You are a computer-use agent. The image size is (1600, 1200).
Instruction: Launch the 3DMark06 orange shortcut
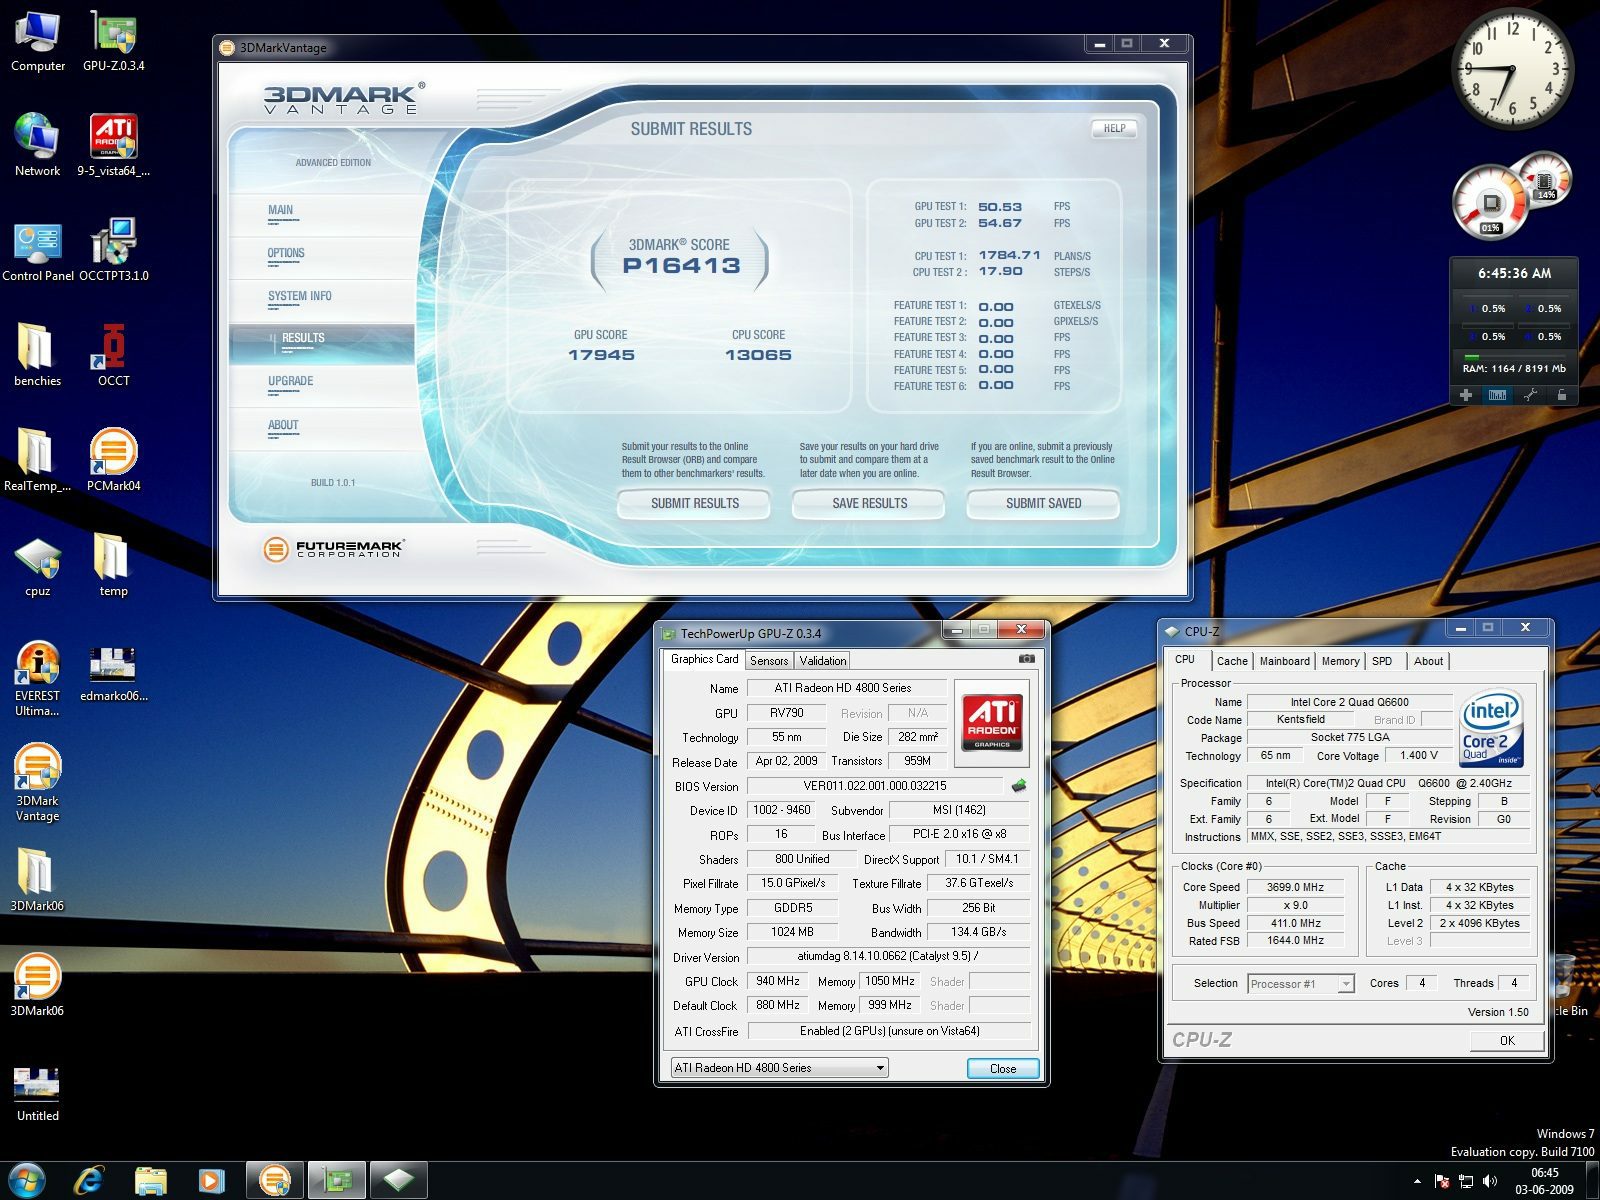38,986
